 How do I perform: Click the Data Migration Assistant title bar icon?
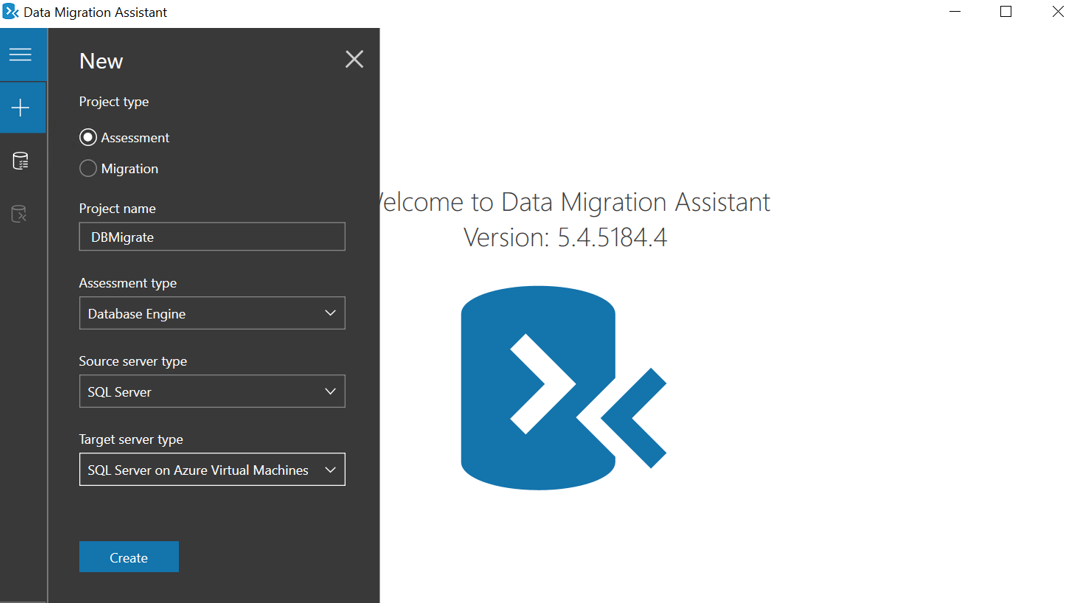click(10, 12)
